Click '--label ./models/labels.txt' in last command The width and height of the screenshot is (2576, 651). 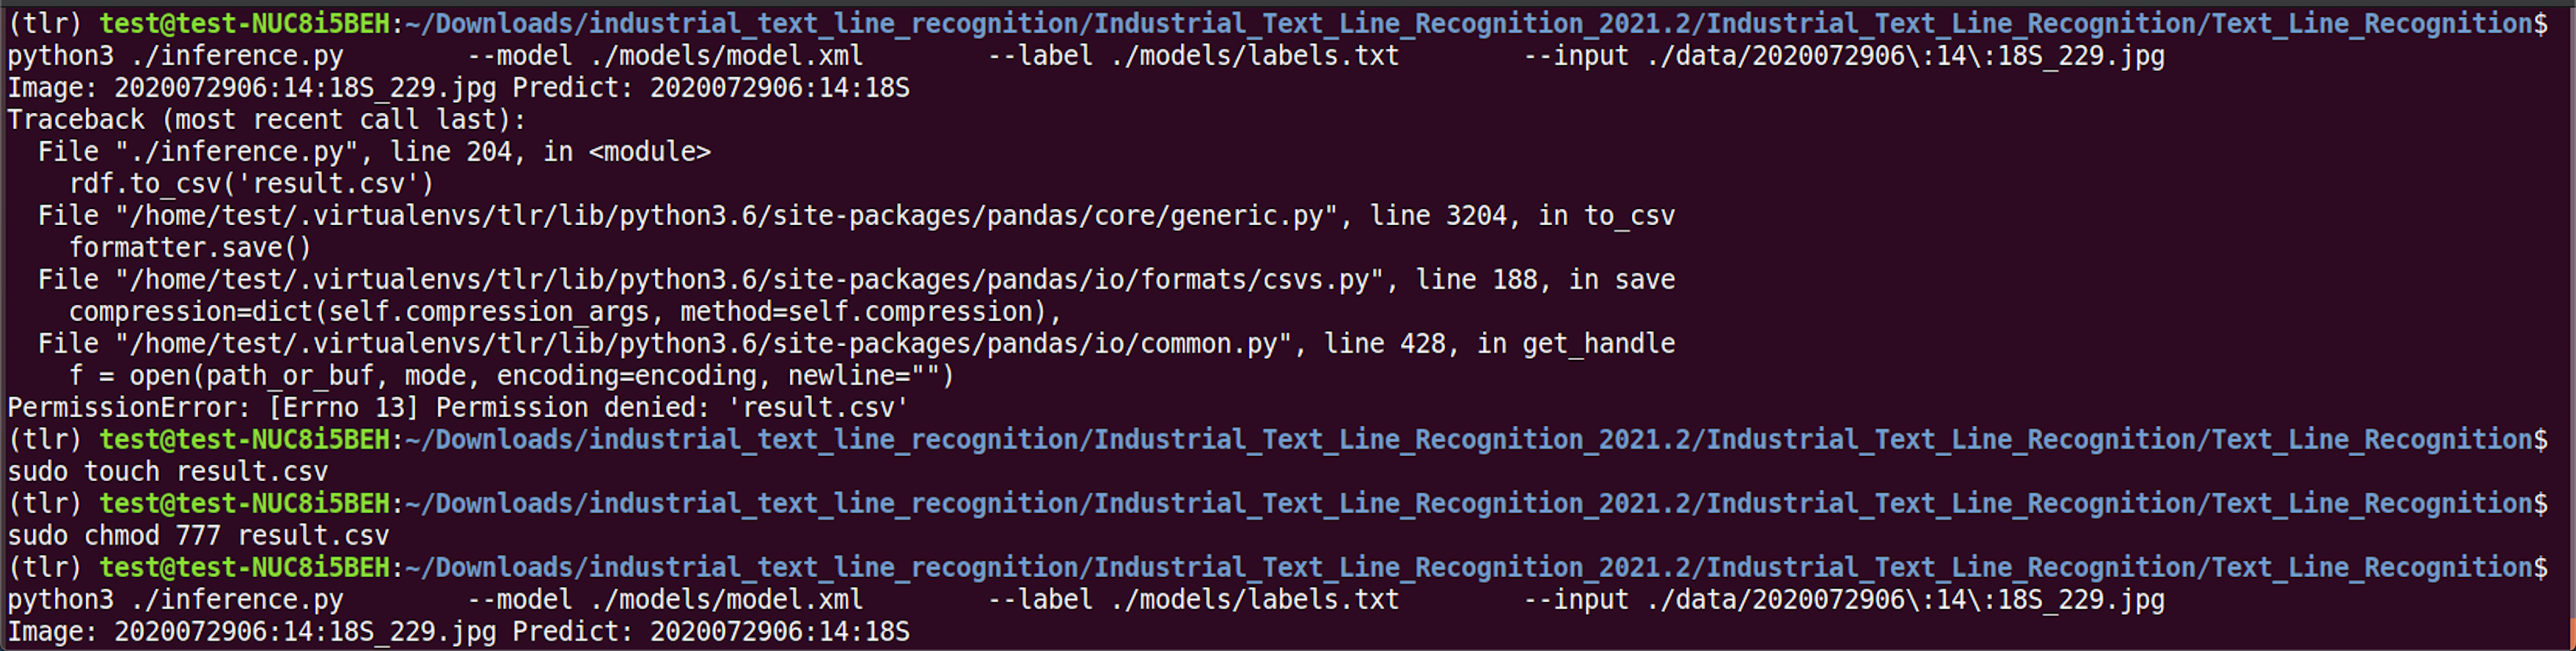coord(1193,600)
